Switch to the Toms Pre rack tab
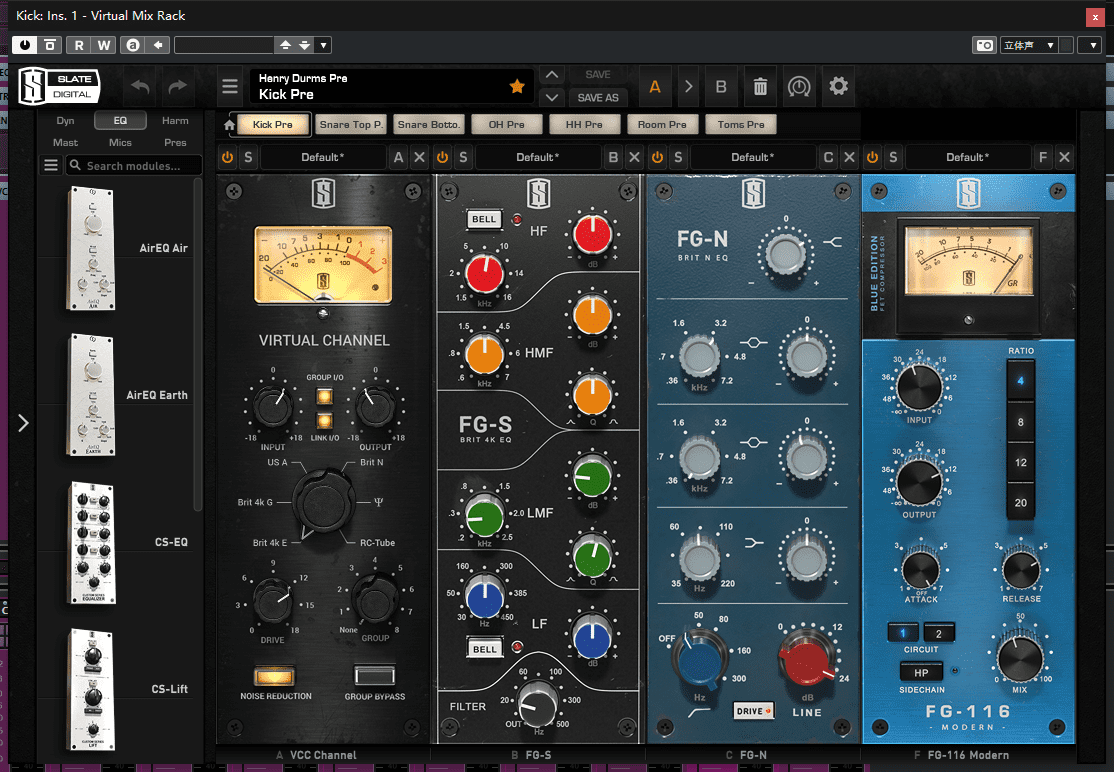Viewport: 1114px width, 772px height. pyautogui.click(x=741, y=124)
